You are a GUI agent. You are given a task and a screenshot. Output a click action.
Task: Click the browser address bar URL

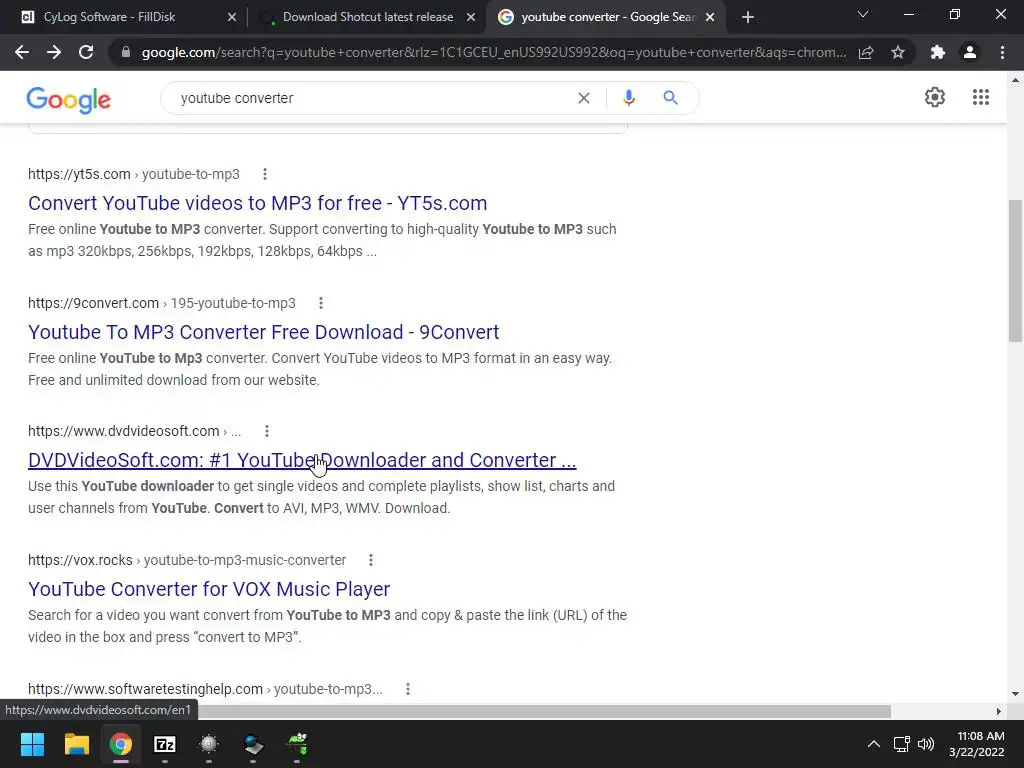(494, 52)
